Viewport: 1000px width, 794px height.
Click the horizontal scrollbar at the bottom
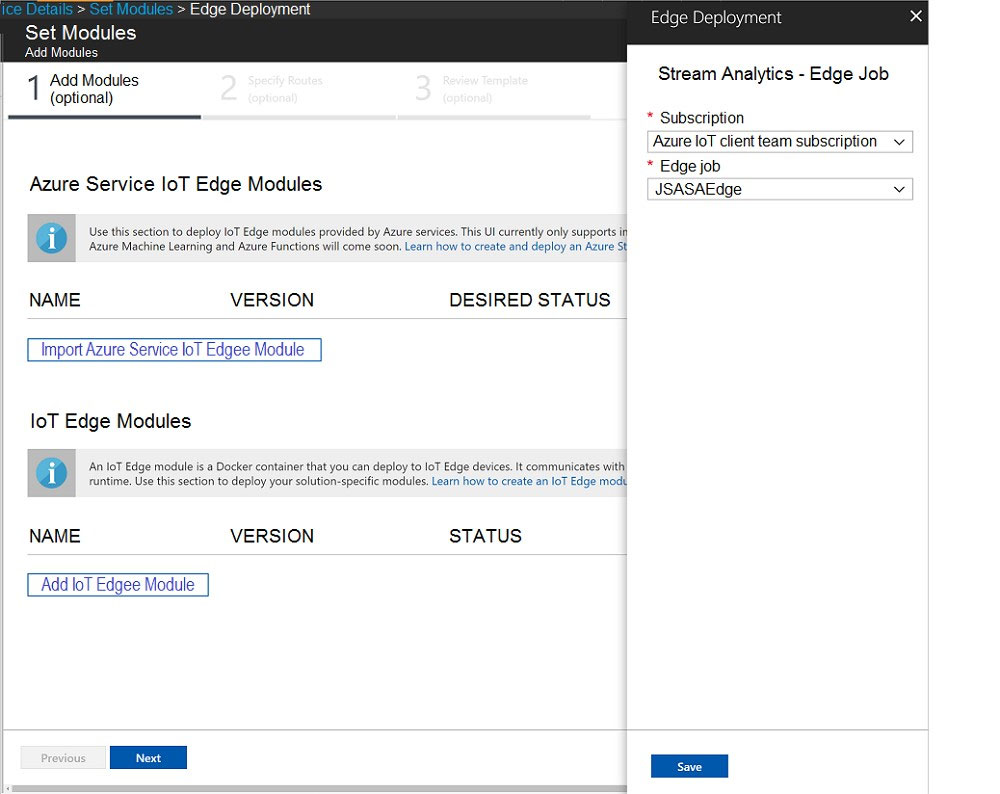pyautogui.click(x=319, y=789)
